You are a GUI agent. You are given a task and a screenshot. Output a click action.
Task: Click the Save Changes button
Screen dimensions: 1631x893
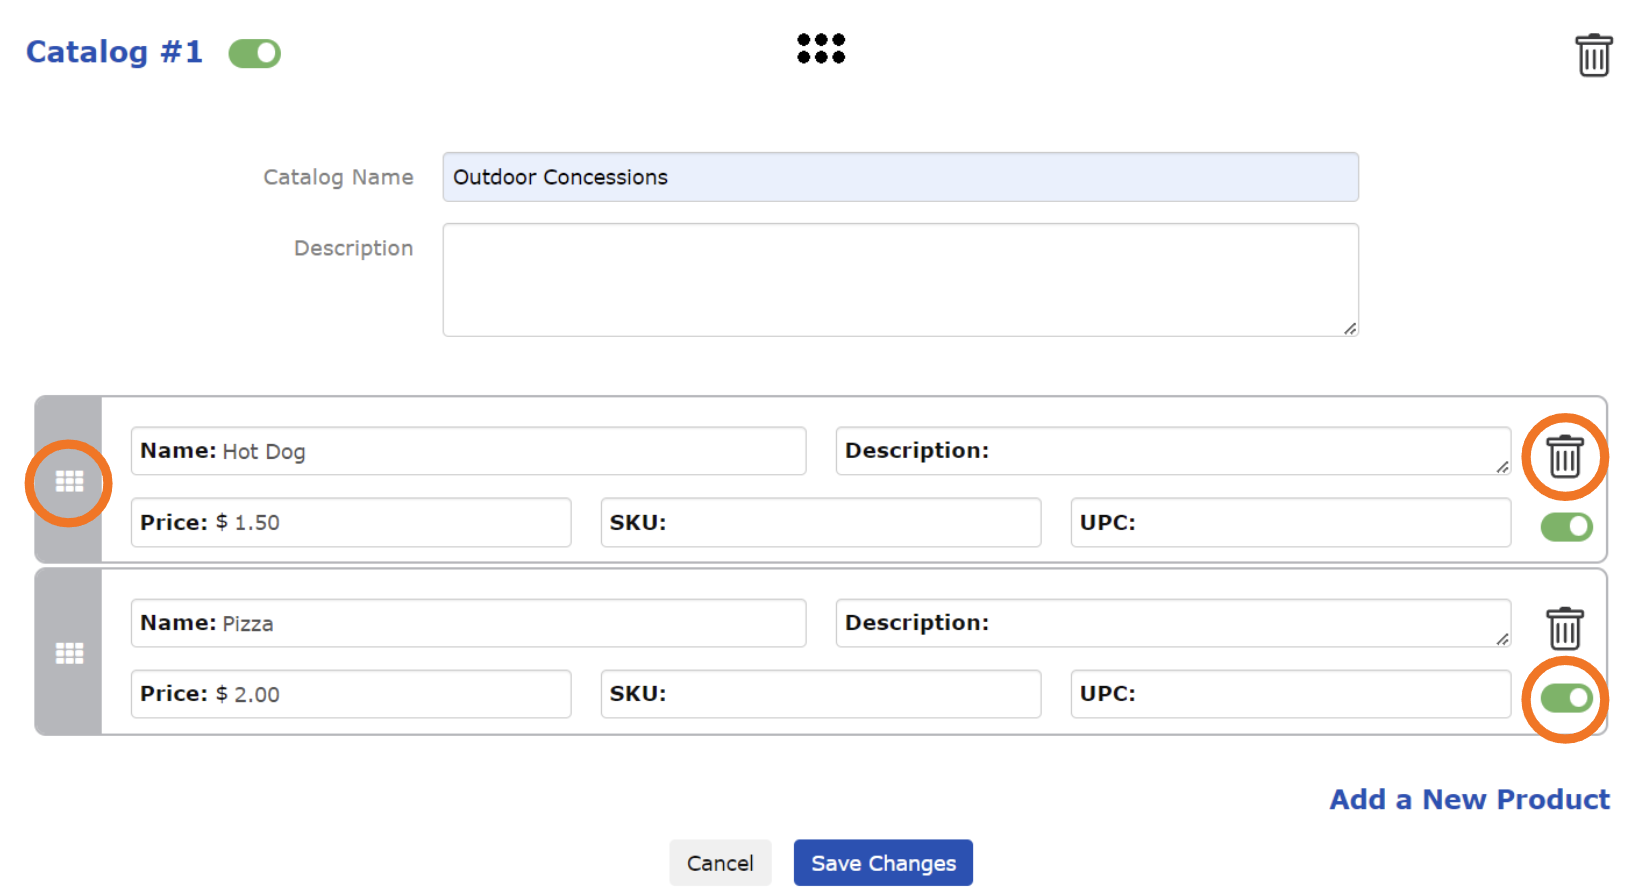(x=882, y=862)
